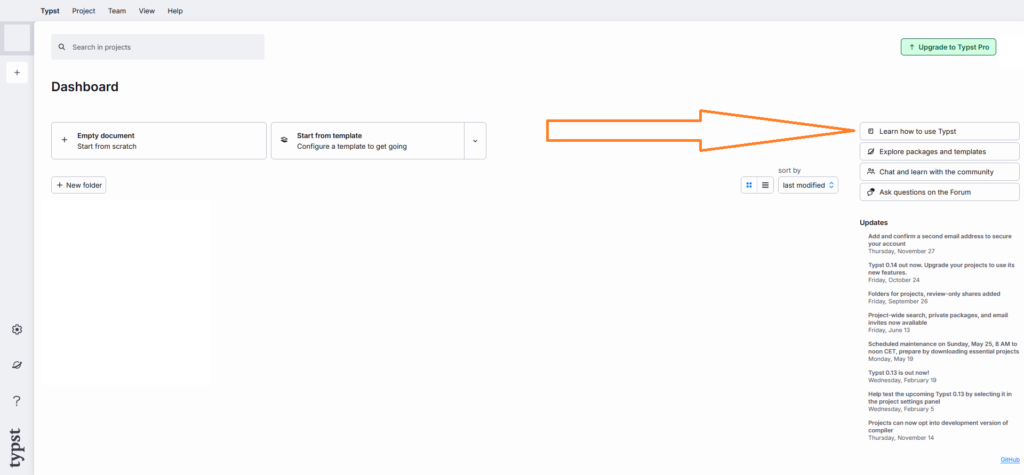This screenshot has width=1024, height=475.
Task: Focus the Search in projects field
Action: point(160,47)
